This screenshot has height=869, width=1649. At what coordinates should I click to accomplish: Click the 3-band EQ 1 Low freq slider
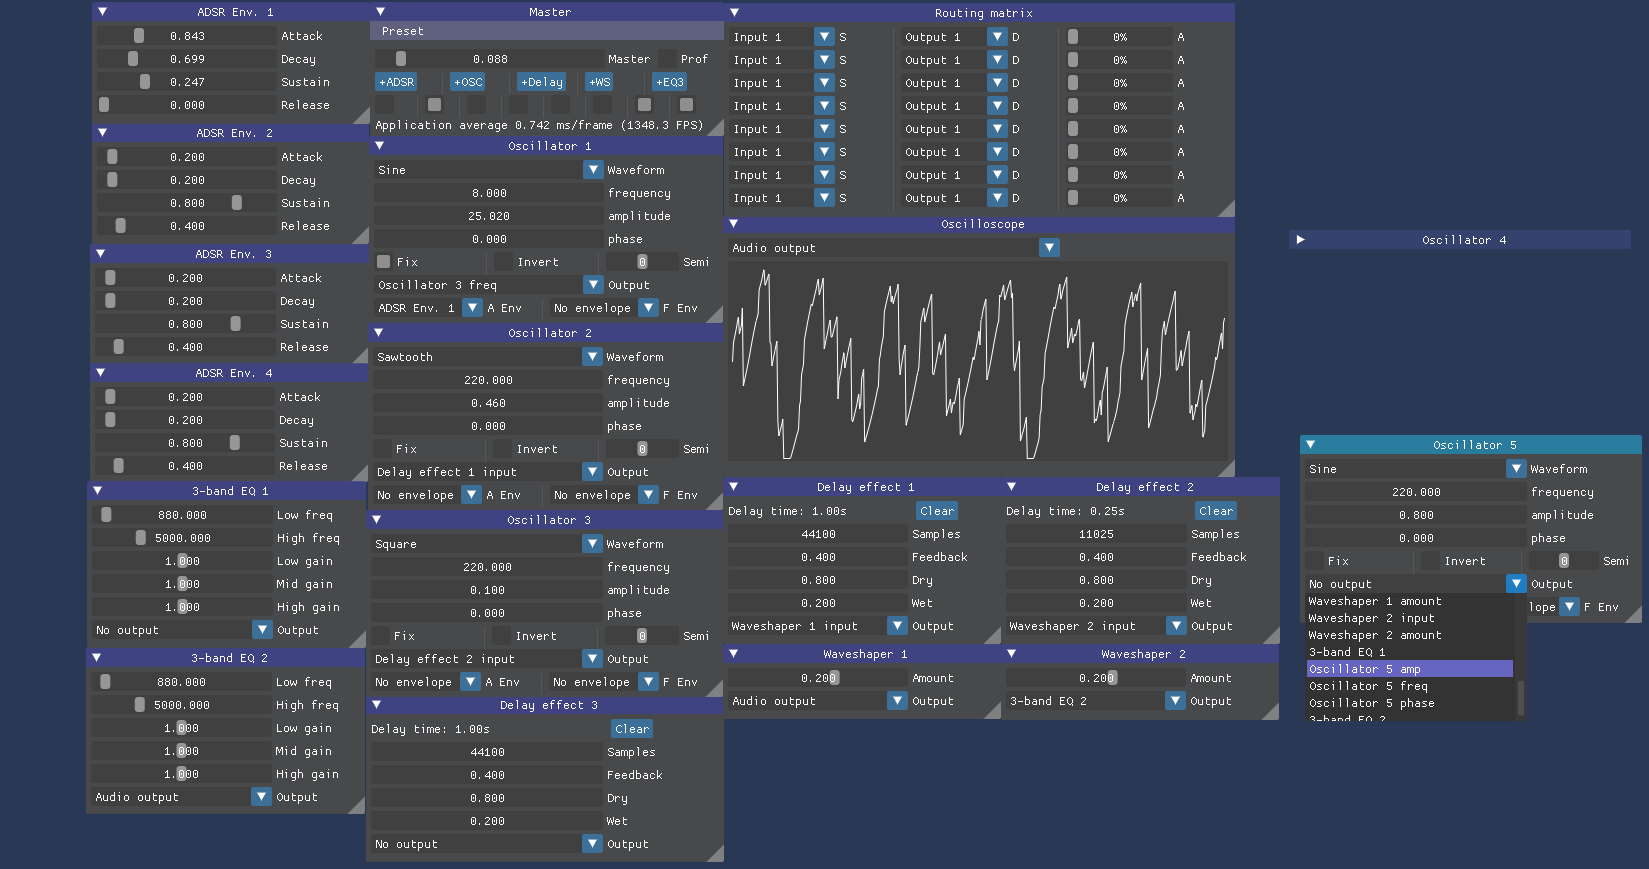point(182,515)
